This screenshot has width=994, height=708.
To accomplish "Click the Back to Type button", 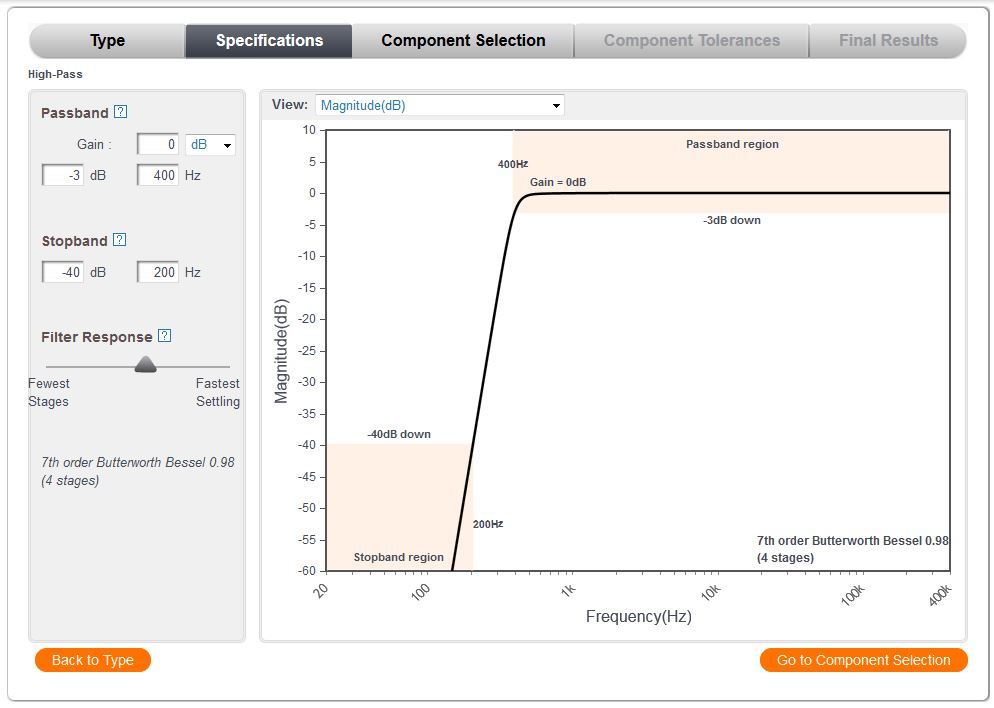I will pyautogui.click(x=93, y=660).
